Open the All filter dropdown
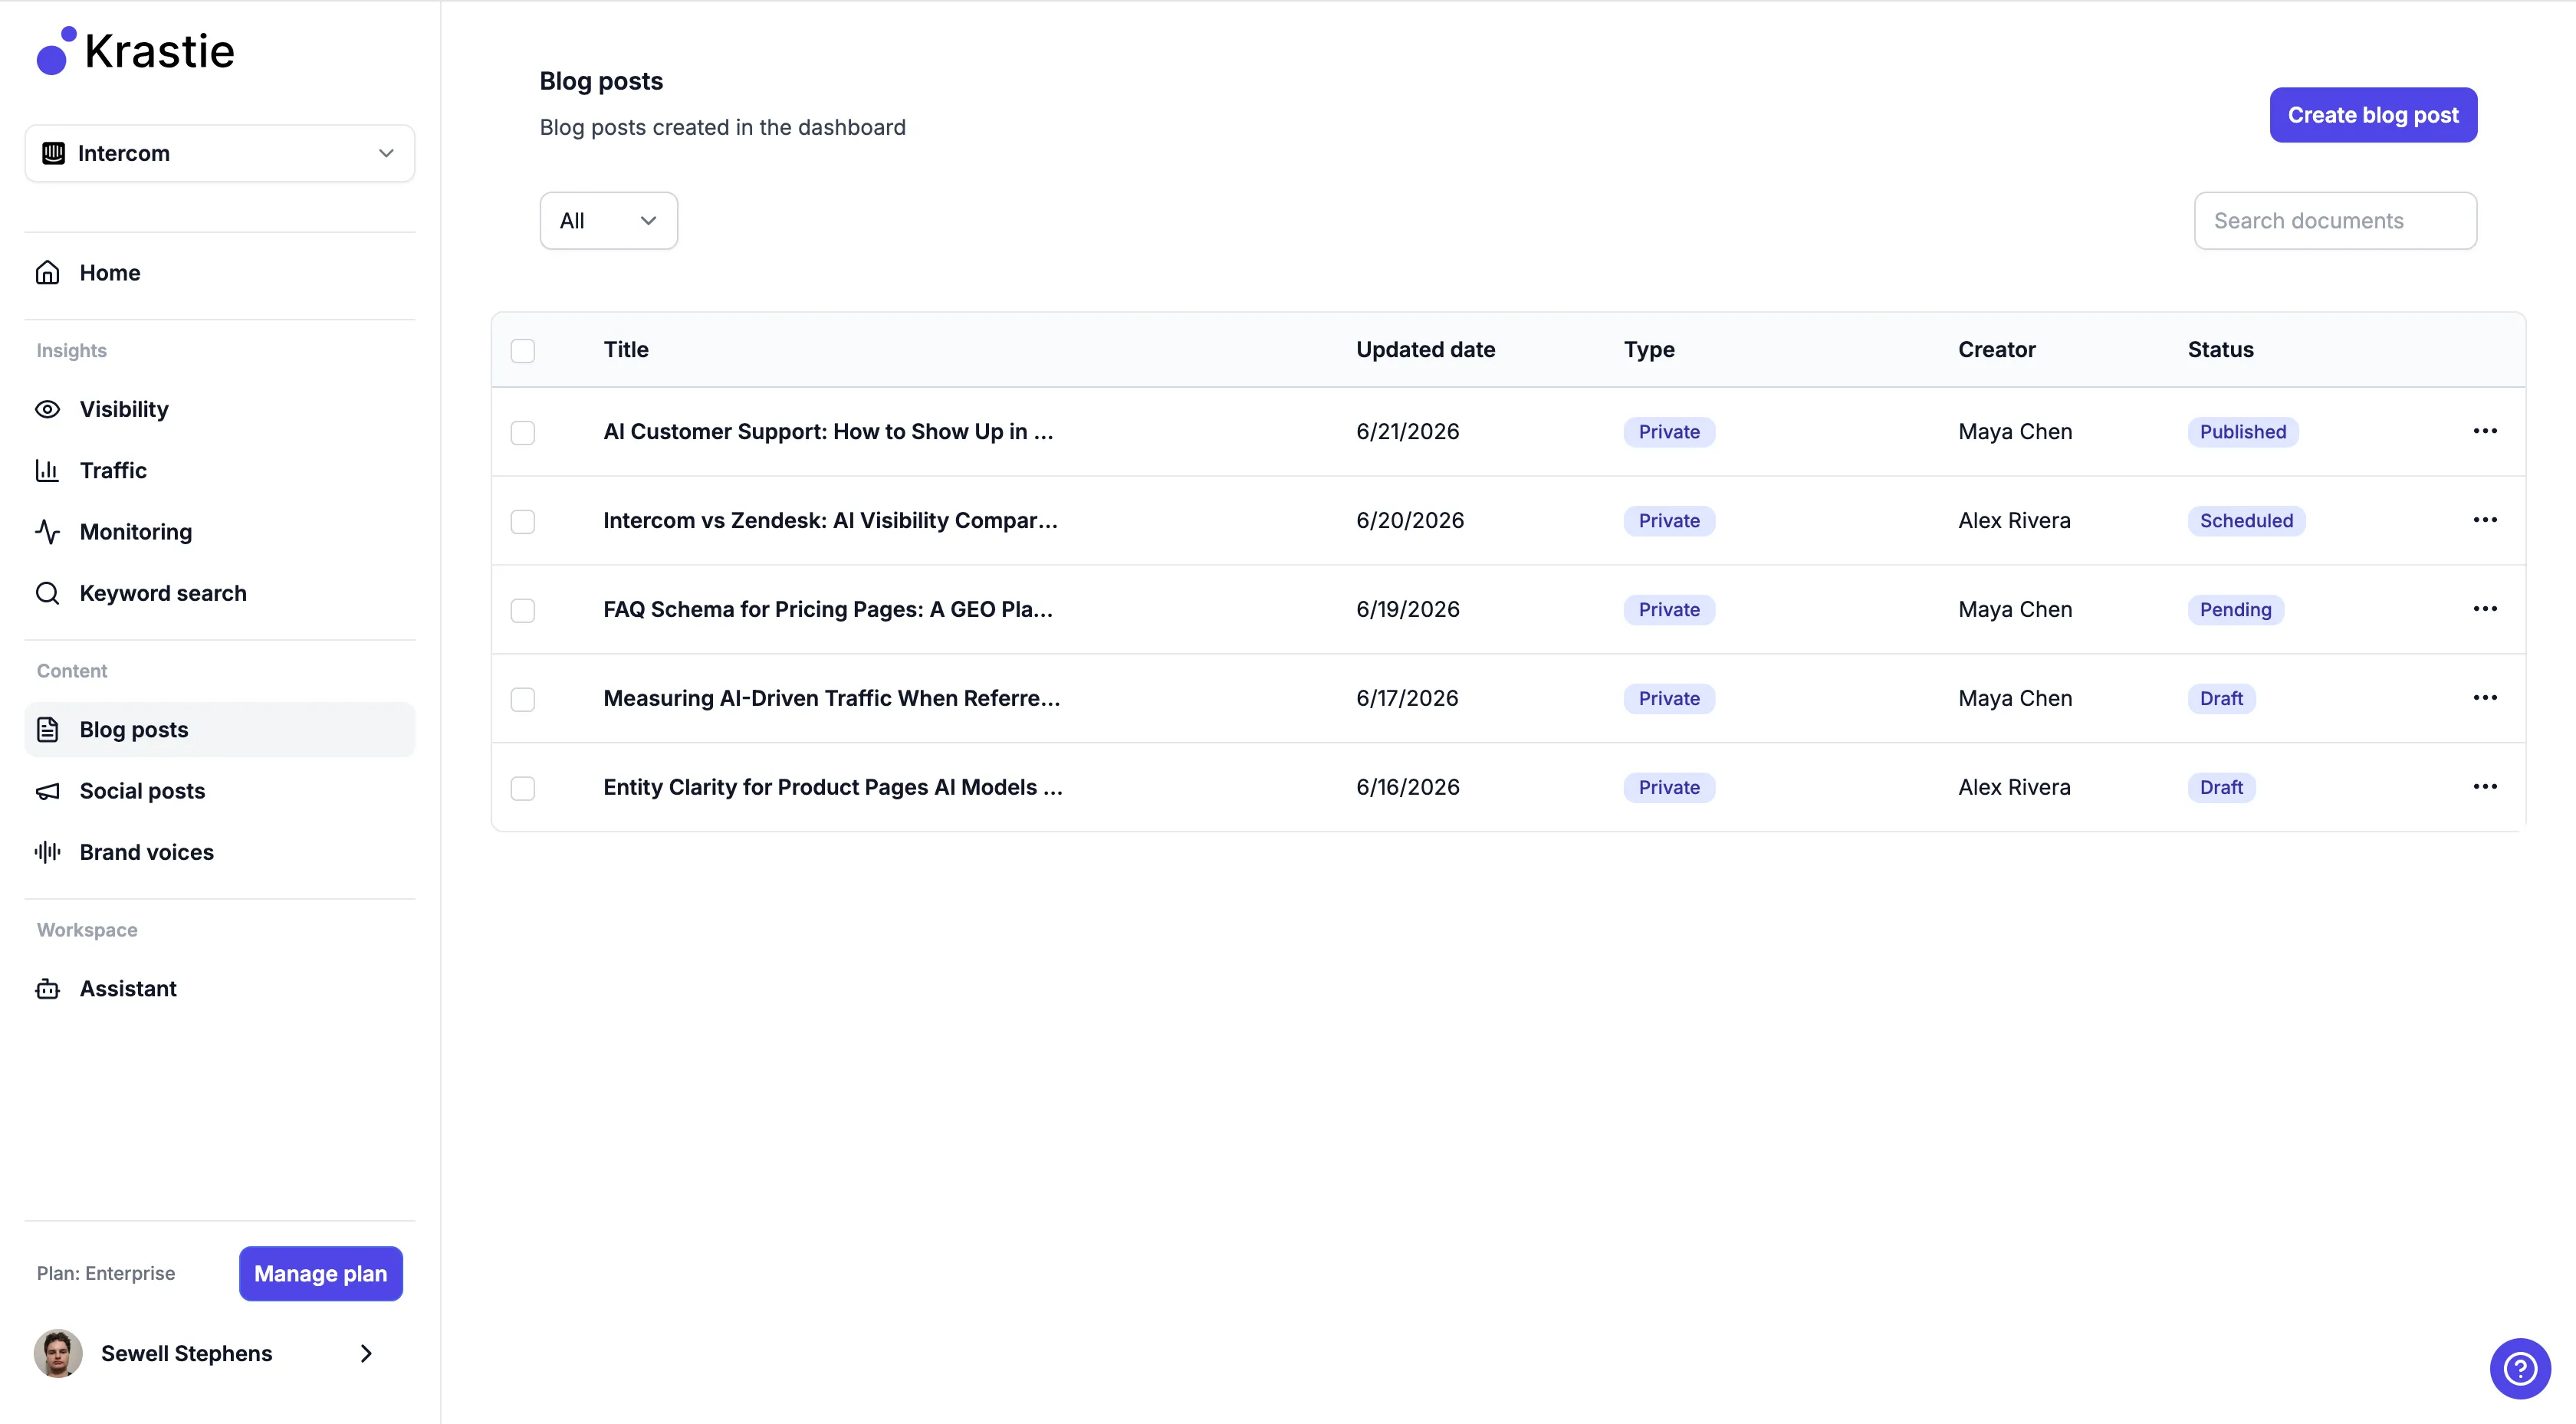The height and width of the screenshot is (1424, 2576). [608, 221]
